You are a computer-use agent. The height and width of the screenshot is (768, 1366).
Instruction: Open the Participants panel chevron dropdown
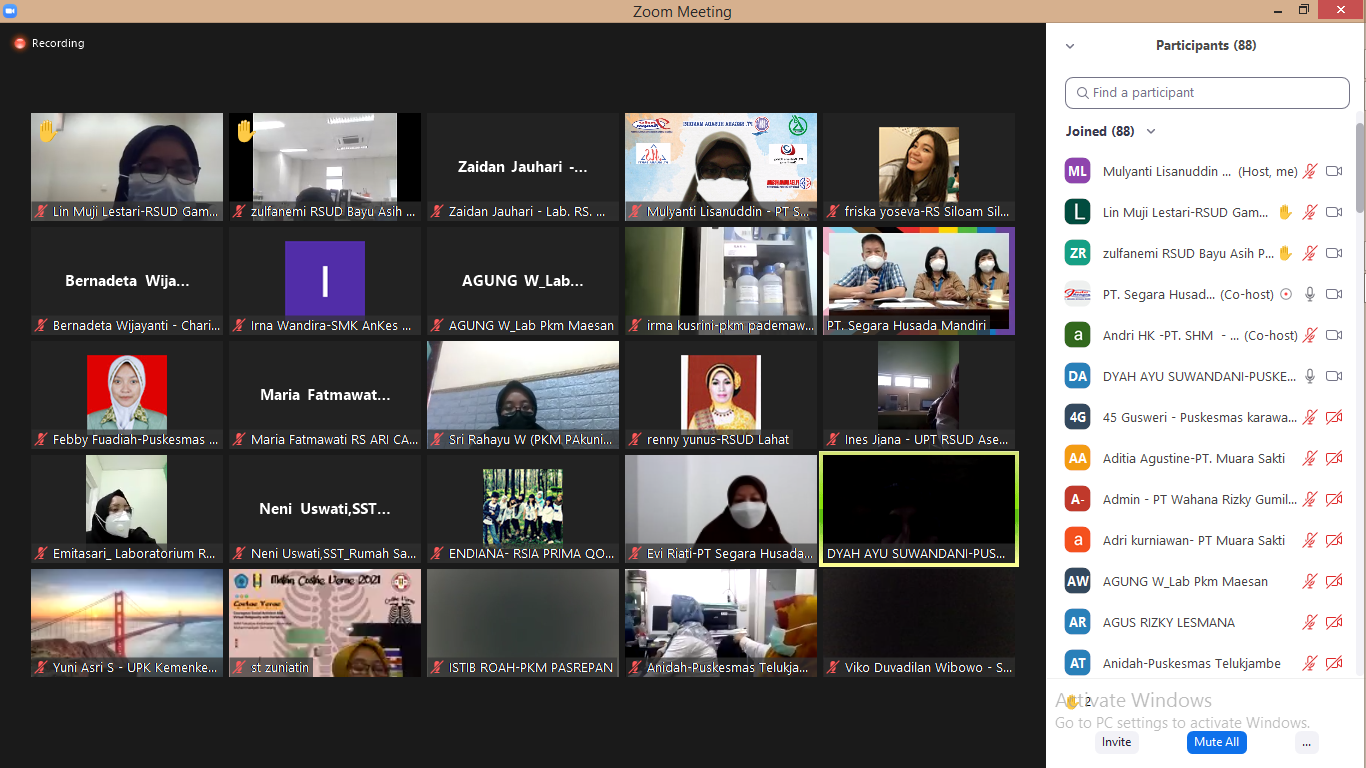coord(1070,46)
